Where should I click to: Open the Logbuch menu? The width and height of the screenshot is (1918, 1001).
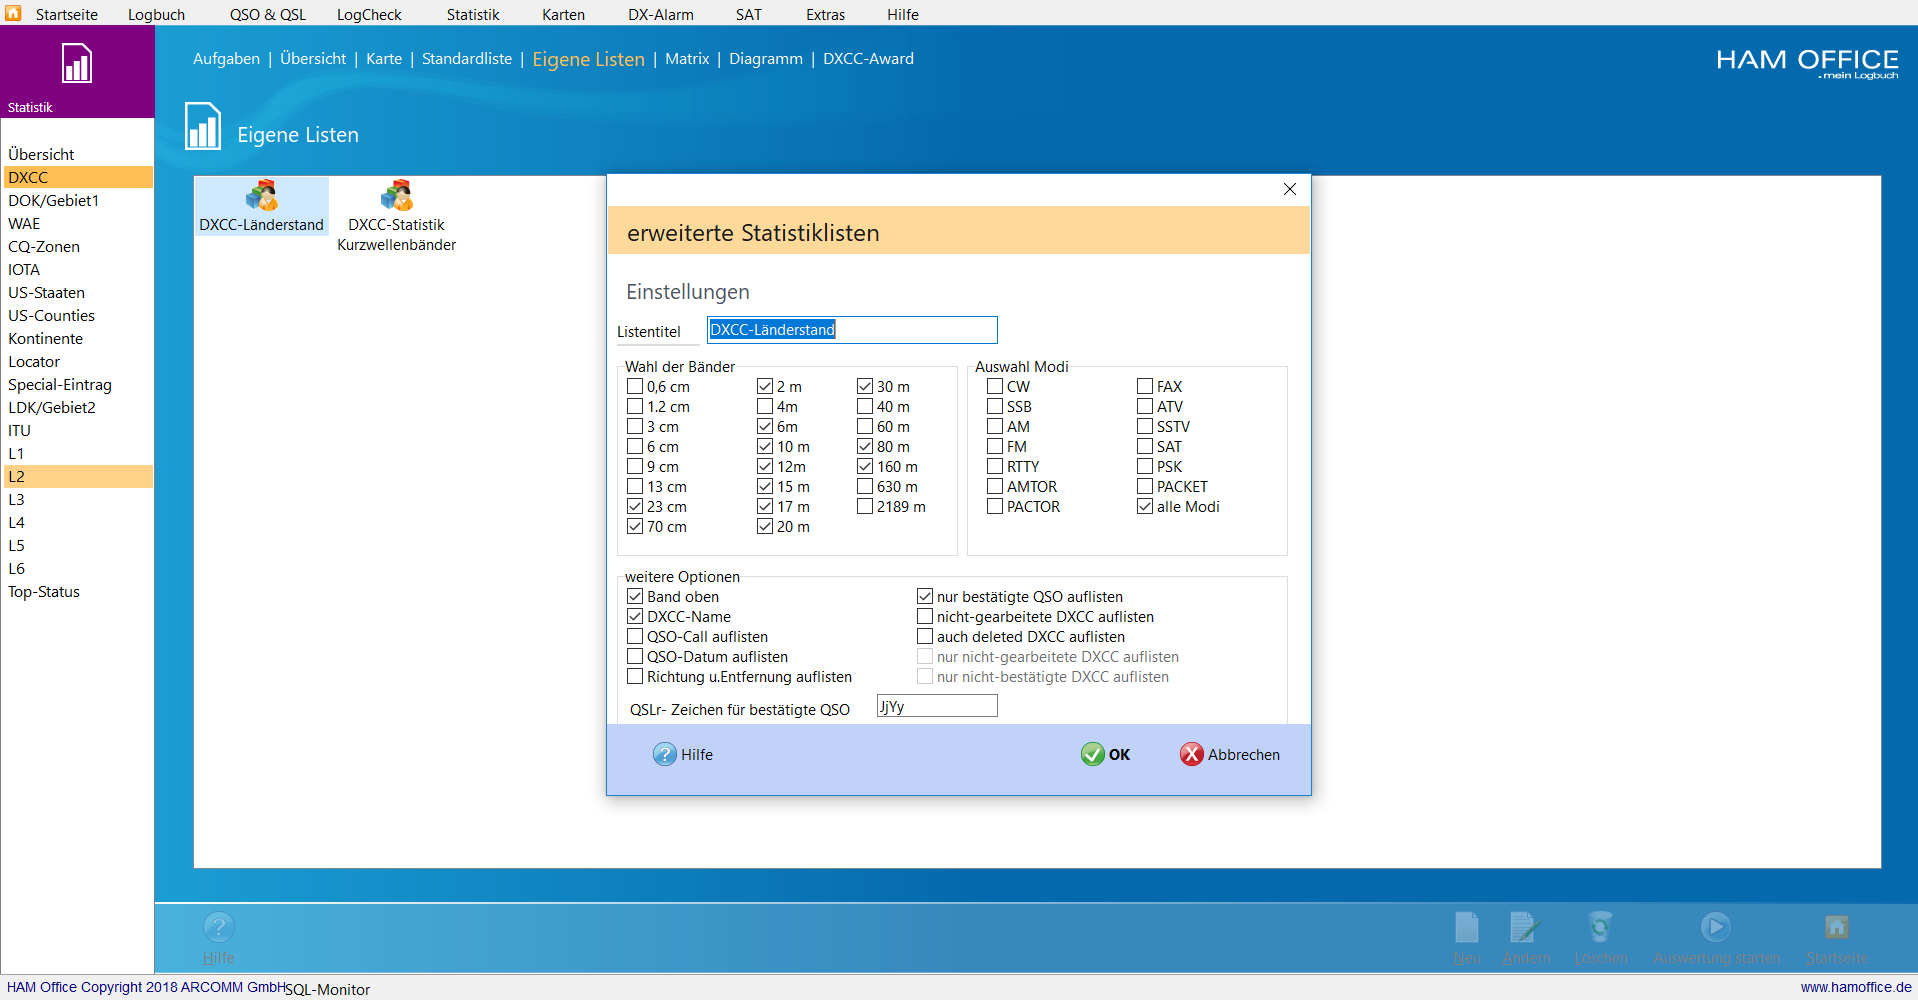pos(156,14)
